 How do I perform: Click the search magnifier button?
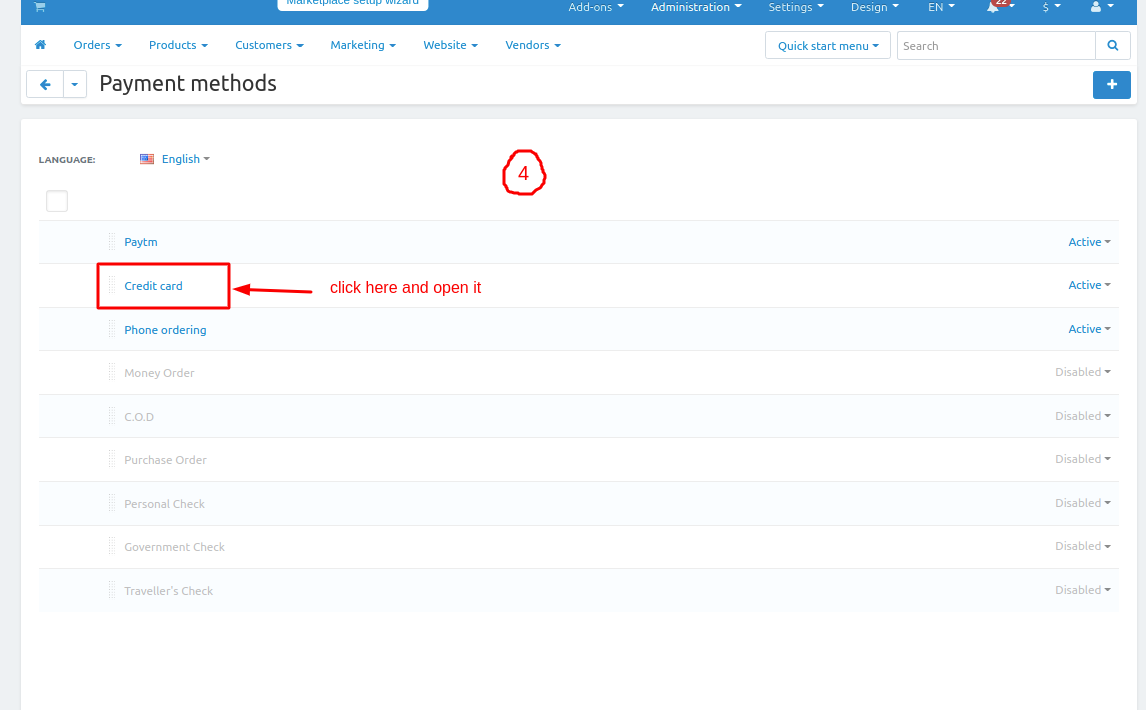(1112, 45)
